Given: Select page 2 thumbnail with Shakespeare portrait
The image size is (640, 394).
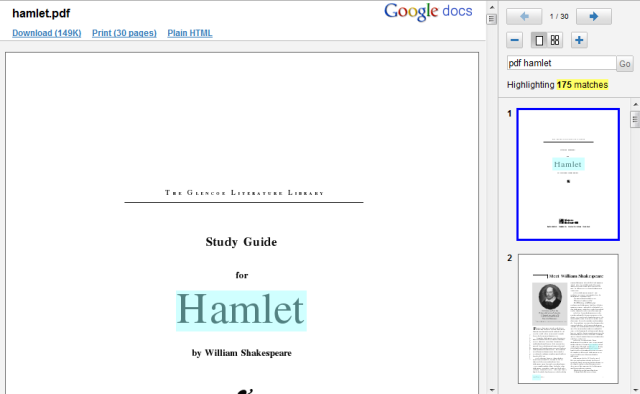Looking at the screenshot, I should coord(568,319).
